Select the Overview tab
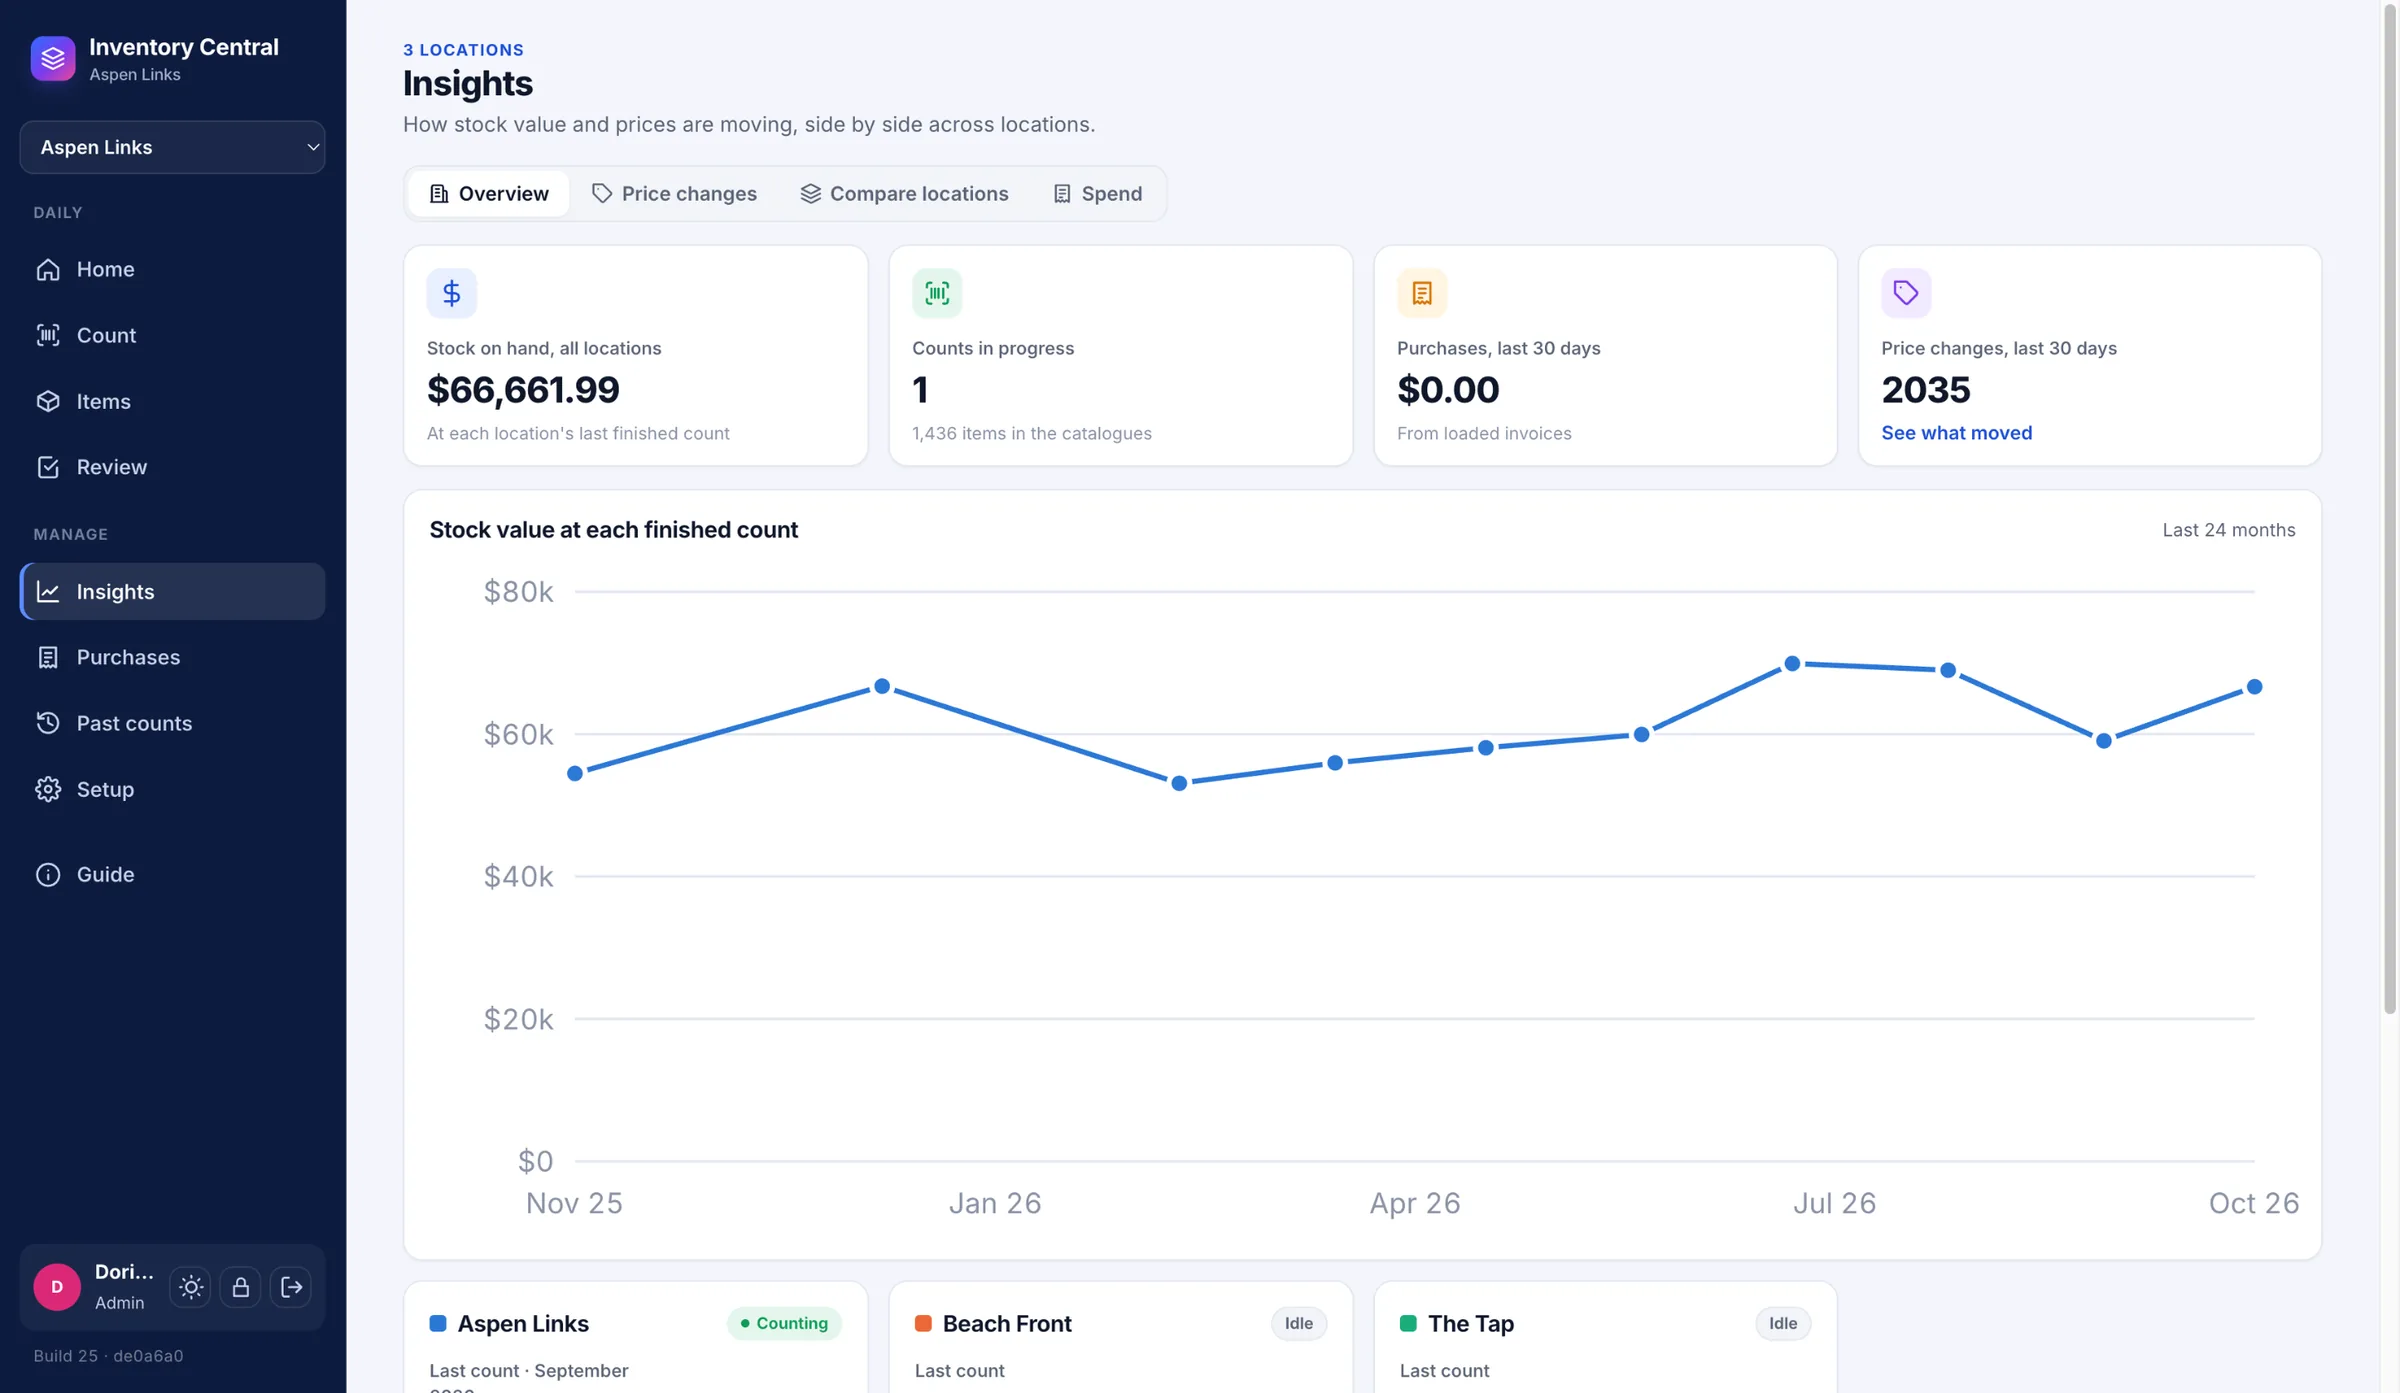The width and height of the screenshot is (2400, 1393). (489, 193)
